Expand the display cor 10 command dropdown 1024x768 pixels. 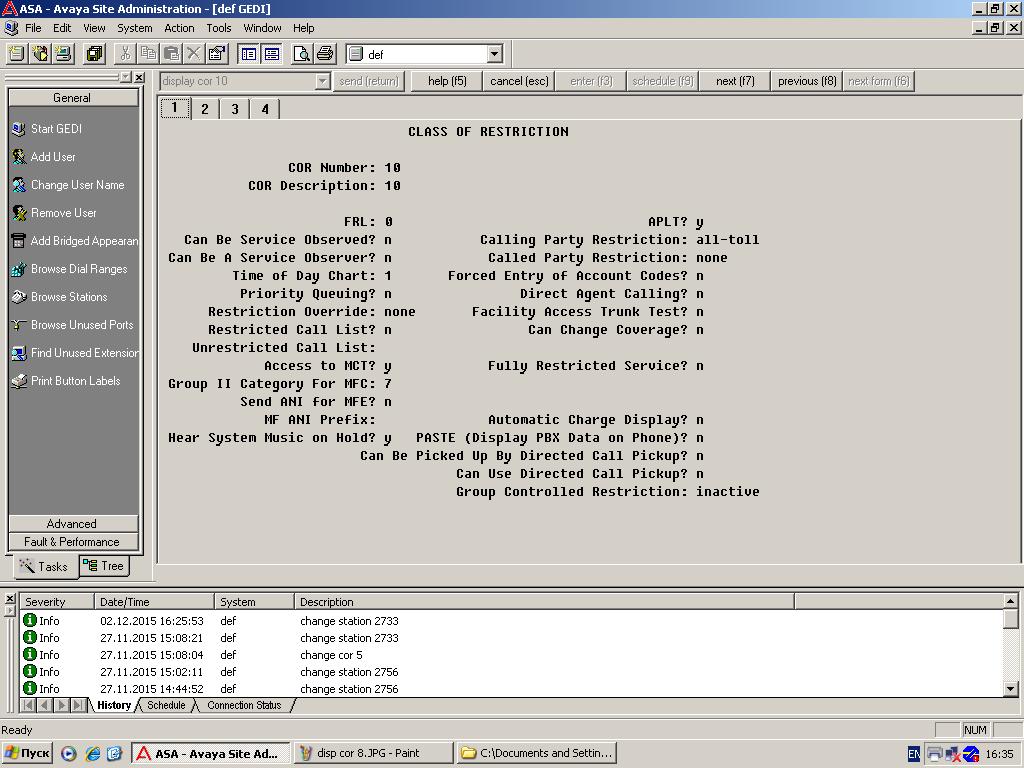[323, 82]
